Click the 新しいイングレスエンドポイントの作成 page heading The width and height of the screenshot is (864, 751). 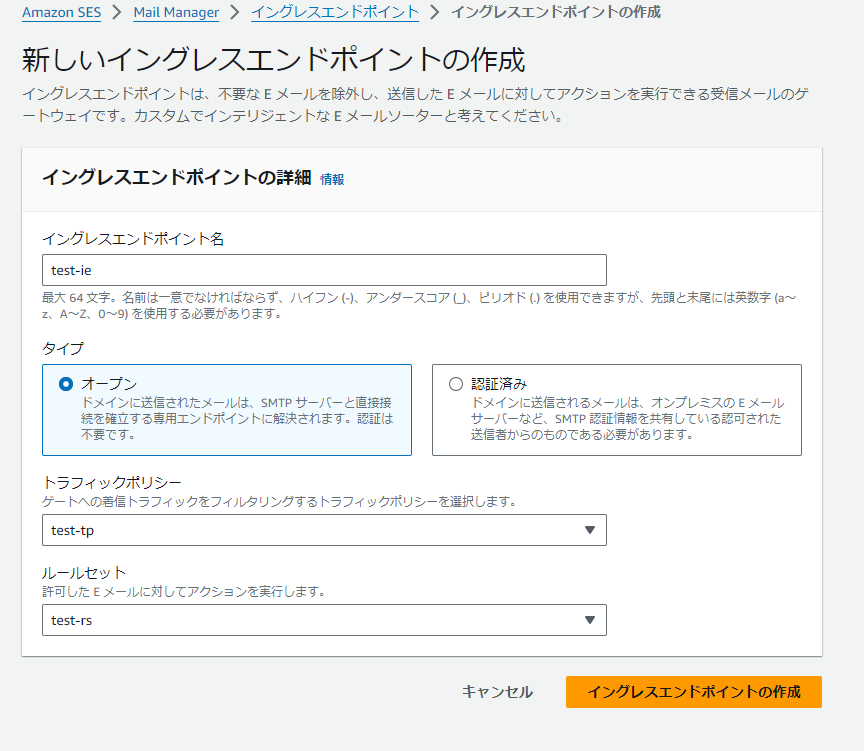pyautogui.click(x=273, y=60)
